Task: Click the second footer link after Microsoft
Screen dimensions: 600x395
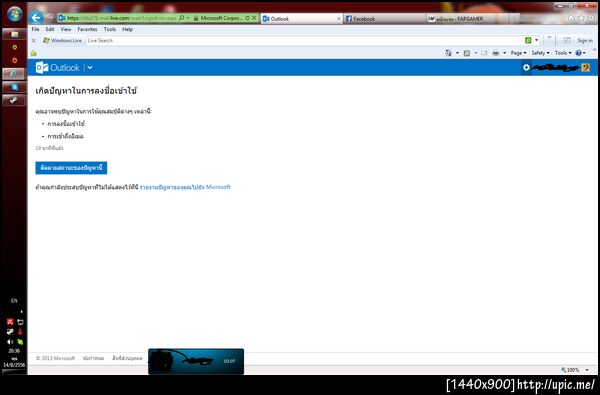Action: tap(127, 358)
